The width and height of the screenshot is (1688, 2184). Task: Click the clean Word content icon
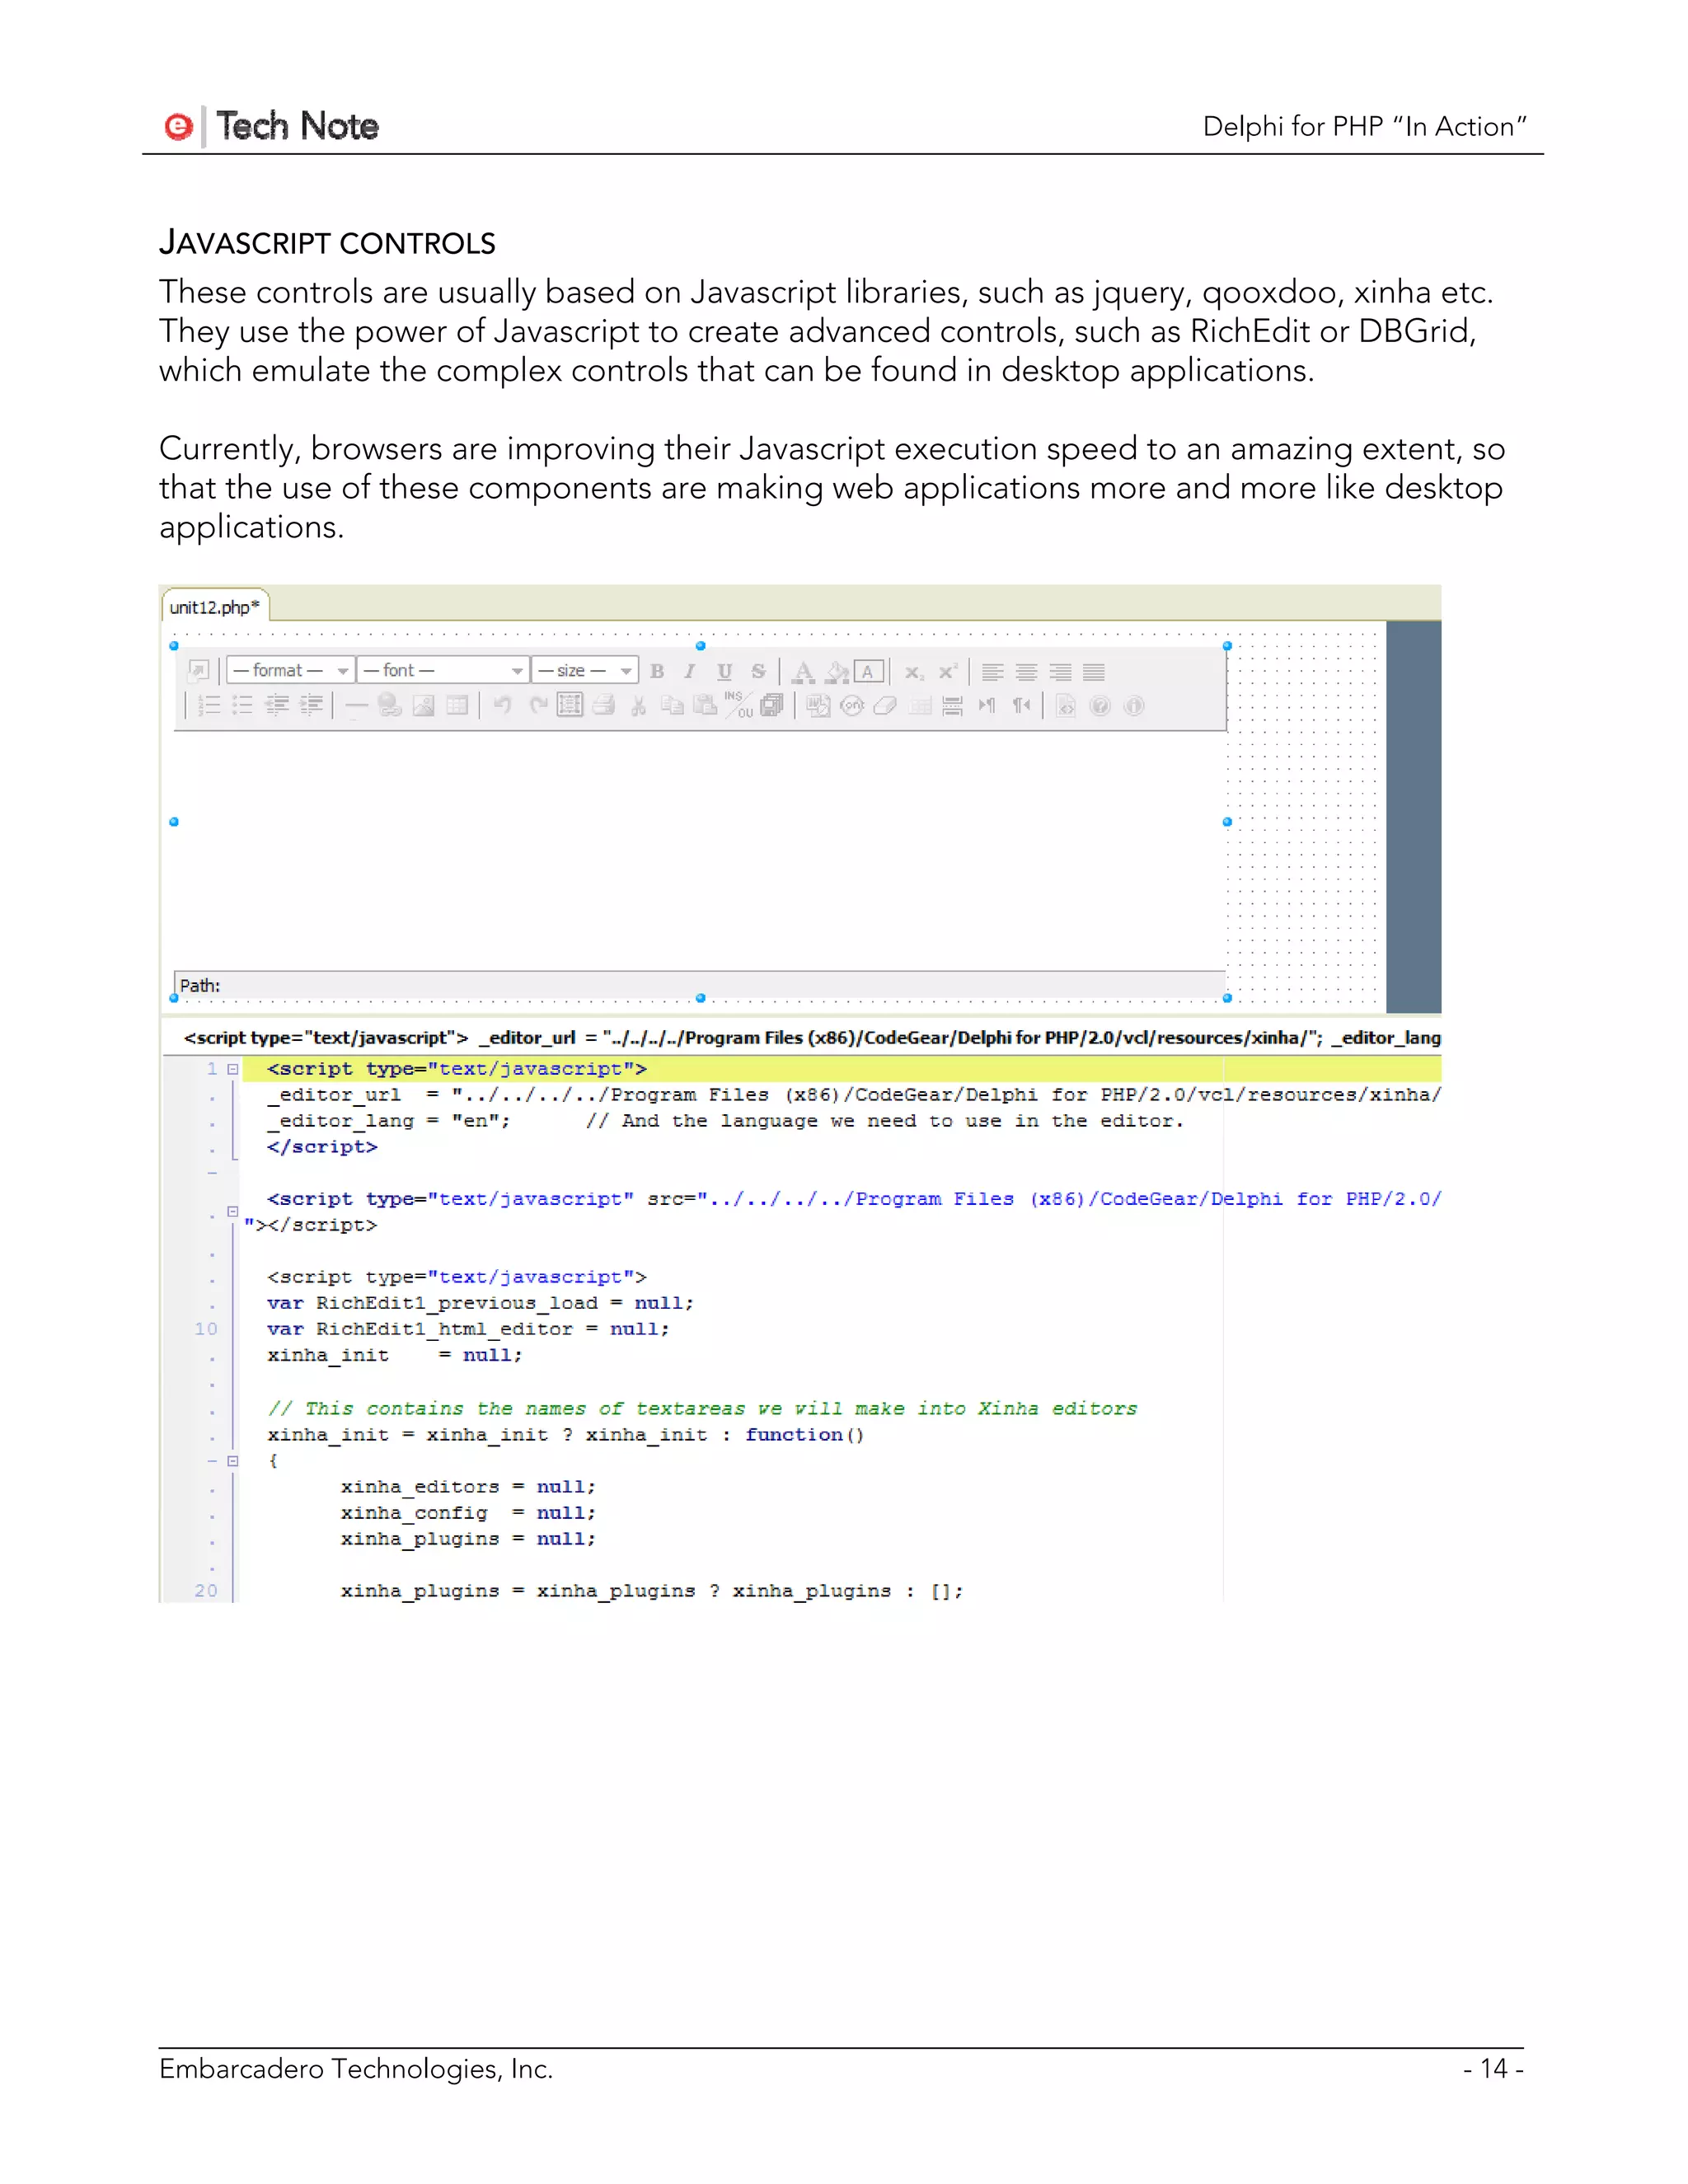[819, 706]
